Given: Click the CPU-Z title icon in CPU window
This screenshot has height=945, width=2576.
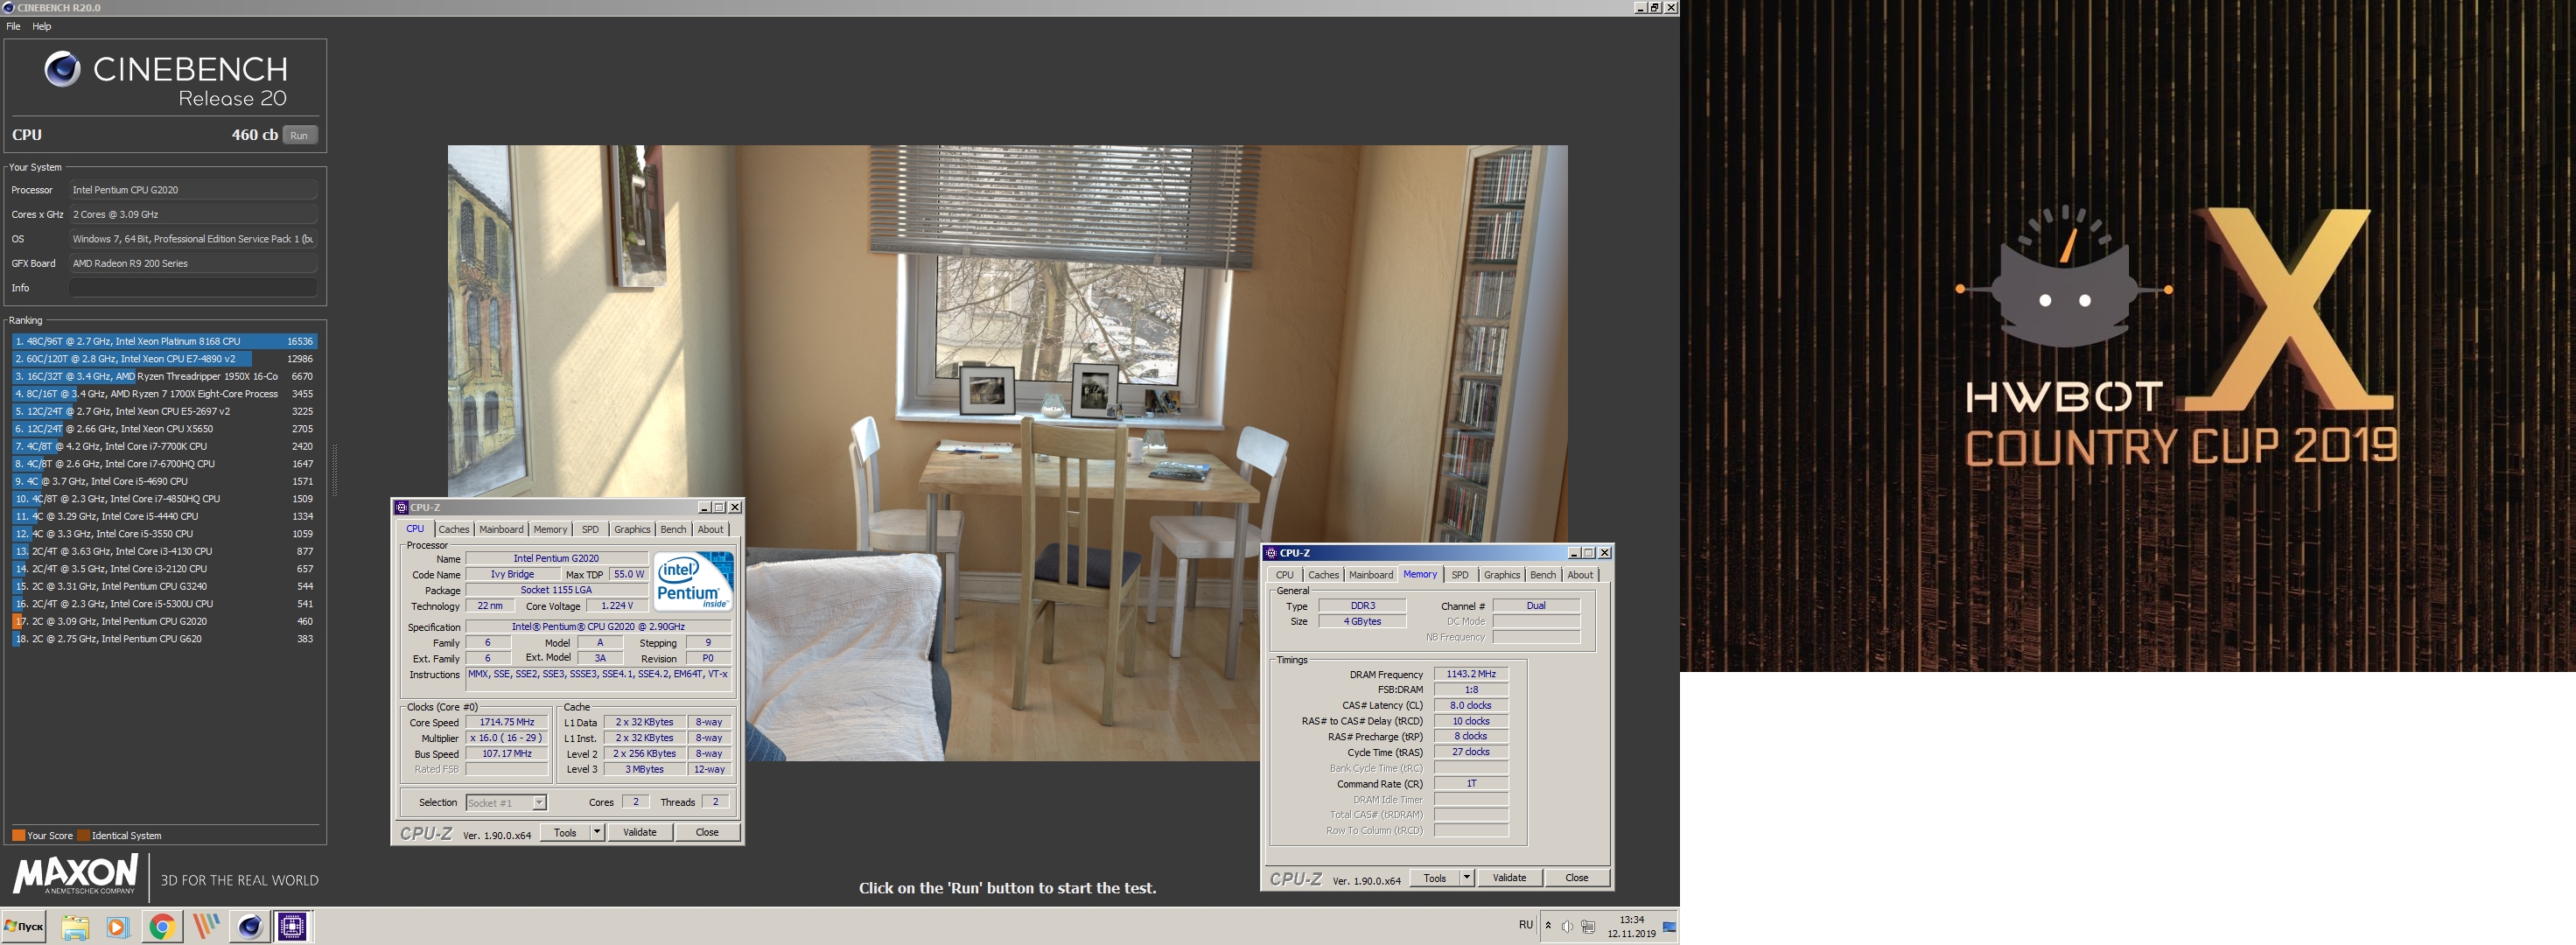Looking at the screenshot, I should point(401,507).
